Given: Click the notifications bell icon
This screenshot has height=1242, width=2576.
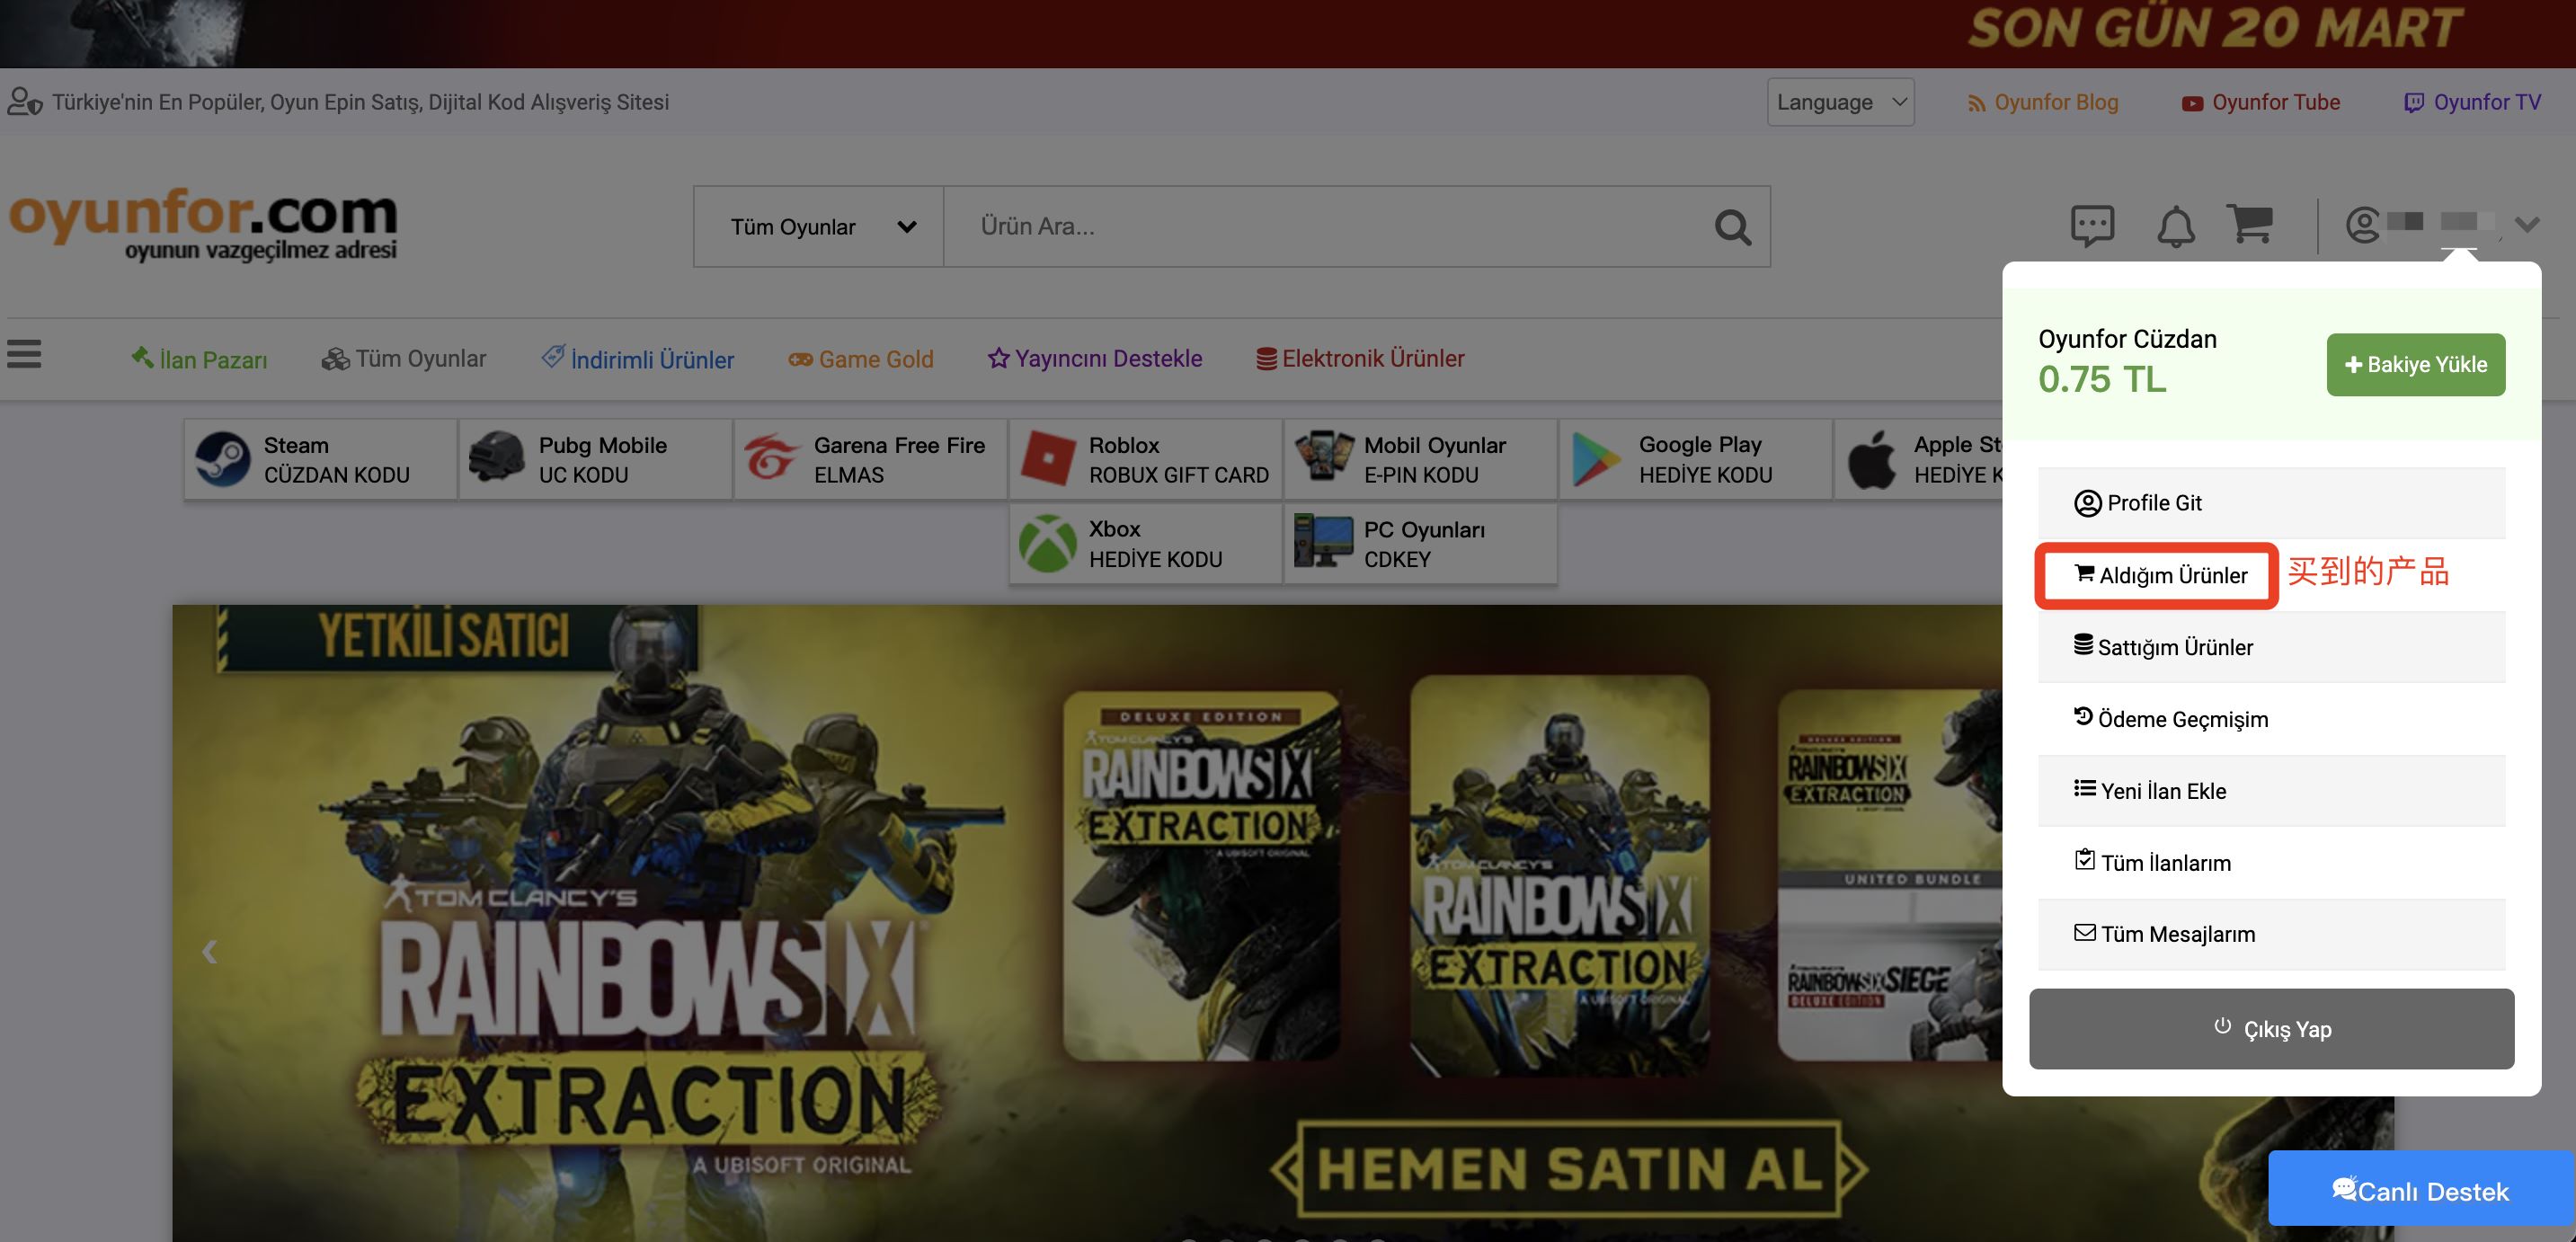Looking at the screenshot, I should point(2175,226).
